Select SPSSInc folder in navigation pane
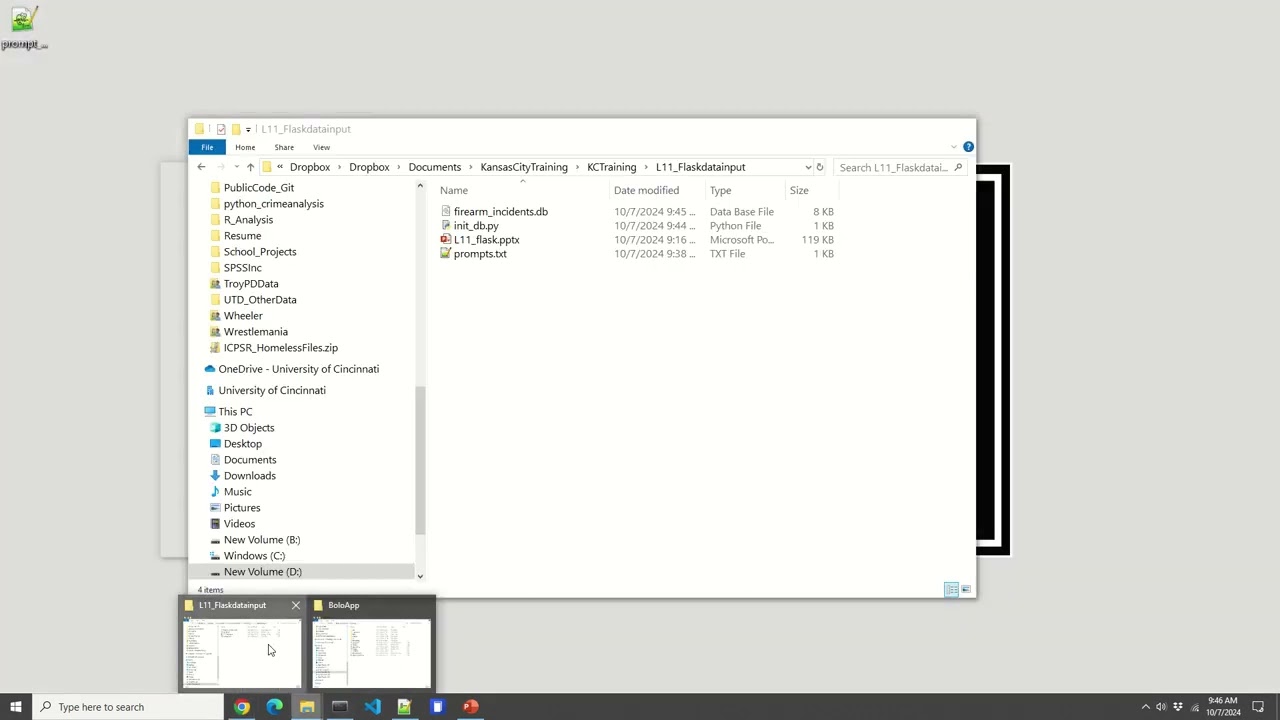This screenshot has height=720, width=1280. (x=242, y=267)
